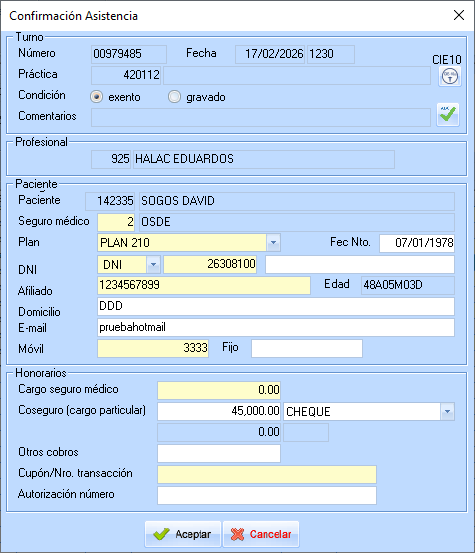Expand the Plan 210 dropdown

pyautogui.click(x=273, y=243)
